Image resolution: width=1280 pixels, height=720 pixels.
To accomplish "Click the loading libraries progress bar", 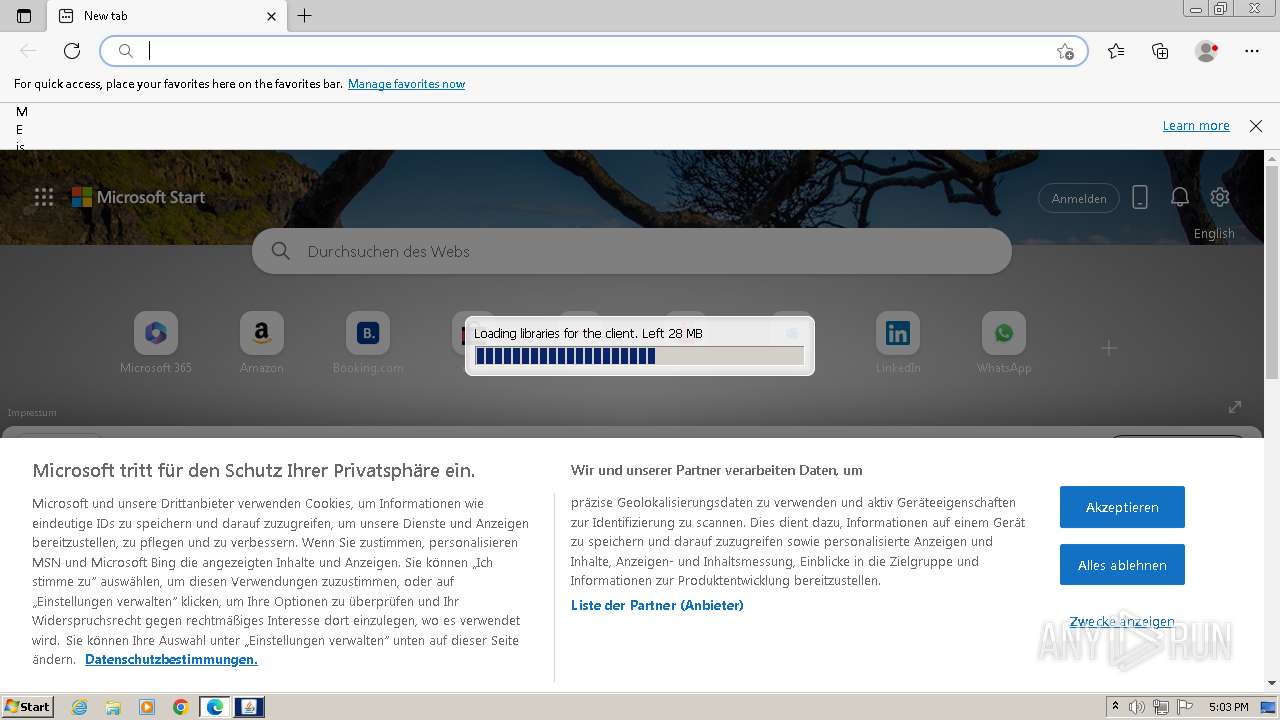I will click(639, 356).
